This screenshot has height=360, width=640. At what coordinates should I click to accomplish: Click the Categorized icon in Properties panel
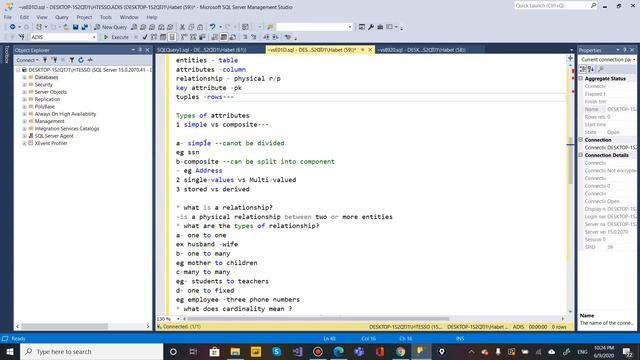(x=583, y=69)
